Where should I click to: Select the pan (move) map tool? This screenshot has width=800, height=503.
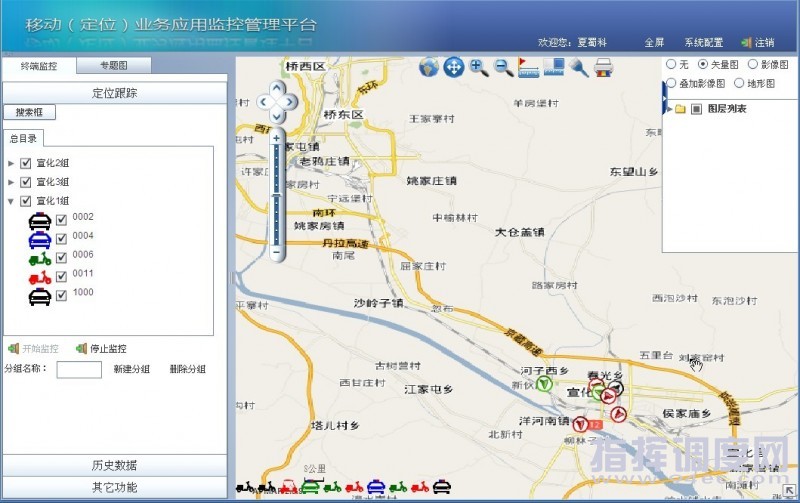[x=454, y=67]
